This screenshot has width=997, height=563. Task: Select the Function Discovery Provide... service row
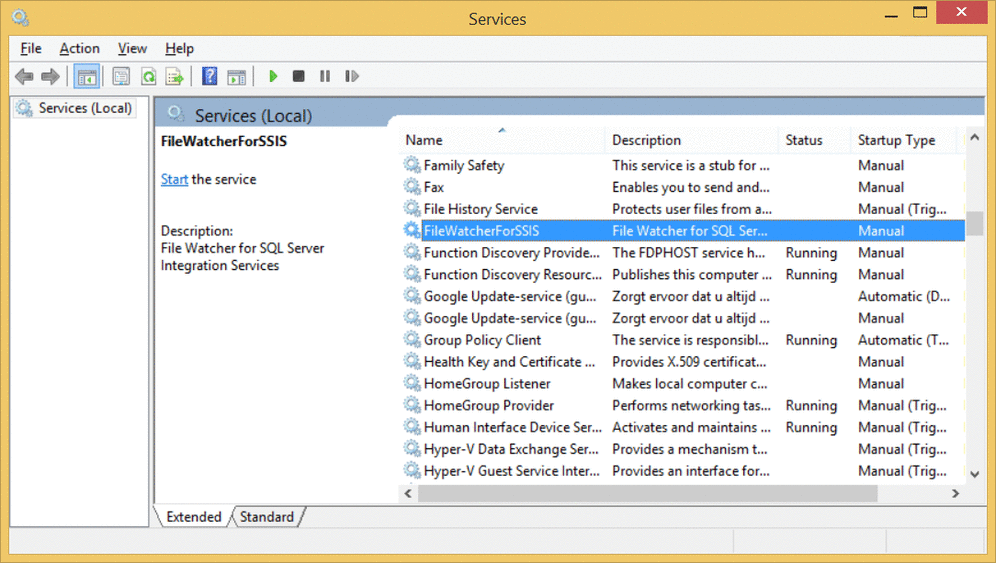(x=683, y=253)
